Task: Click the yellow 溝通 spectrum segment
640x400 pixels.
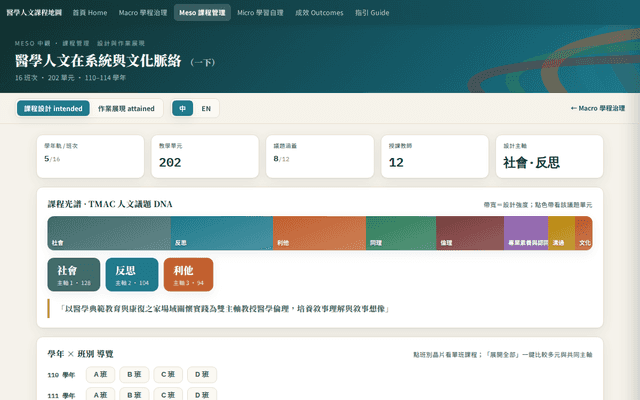Action: click(562, 233)
